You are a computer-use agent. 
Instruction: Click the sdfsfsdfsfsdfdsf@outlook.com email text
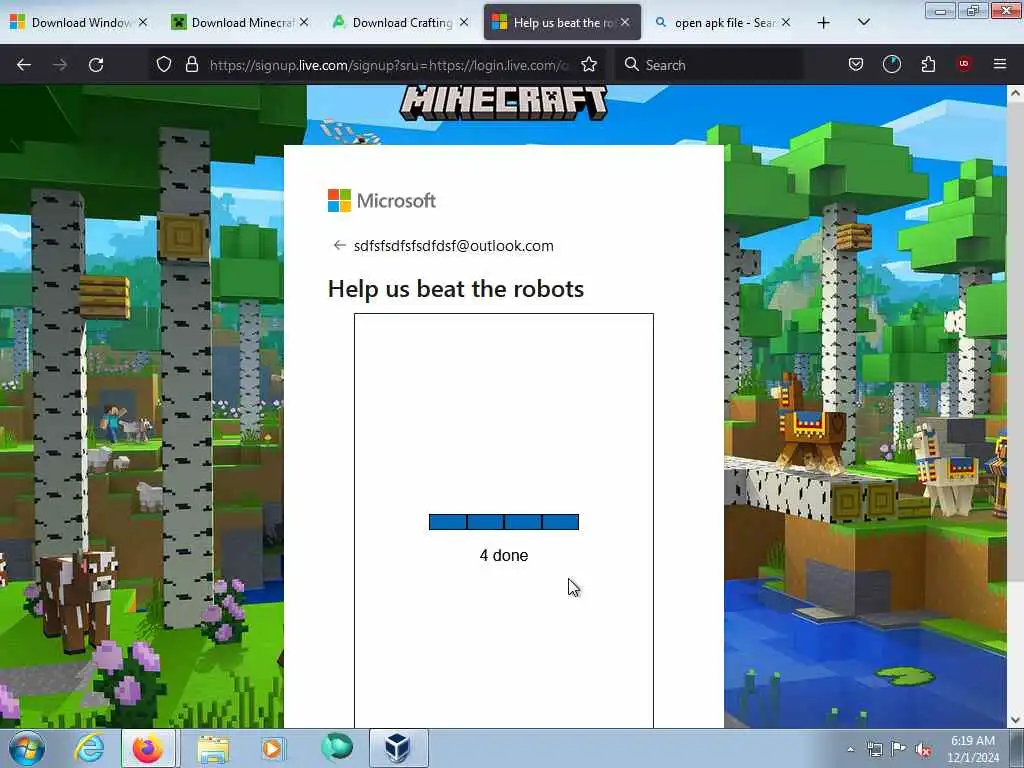453,246
